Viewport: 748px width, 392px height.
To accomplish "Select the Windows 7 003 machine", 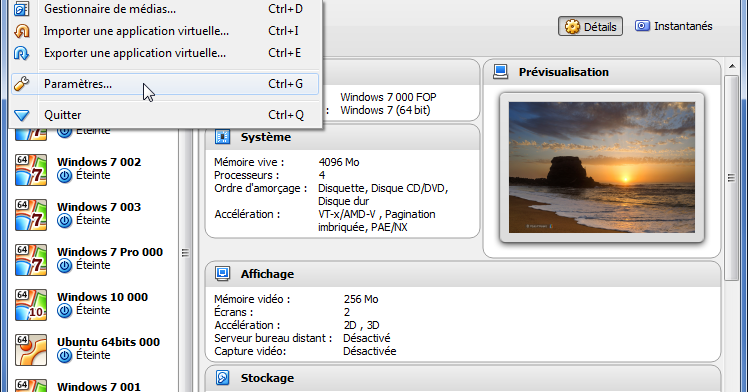I will point(93,214).
